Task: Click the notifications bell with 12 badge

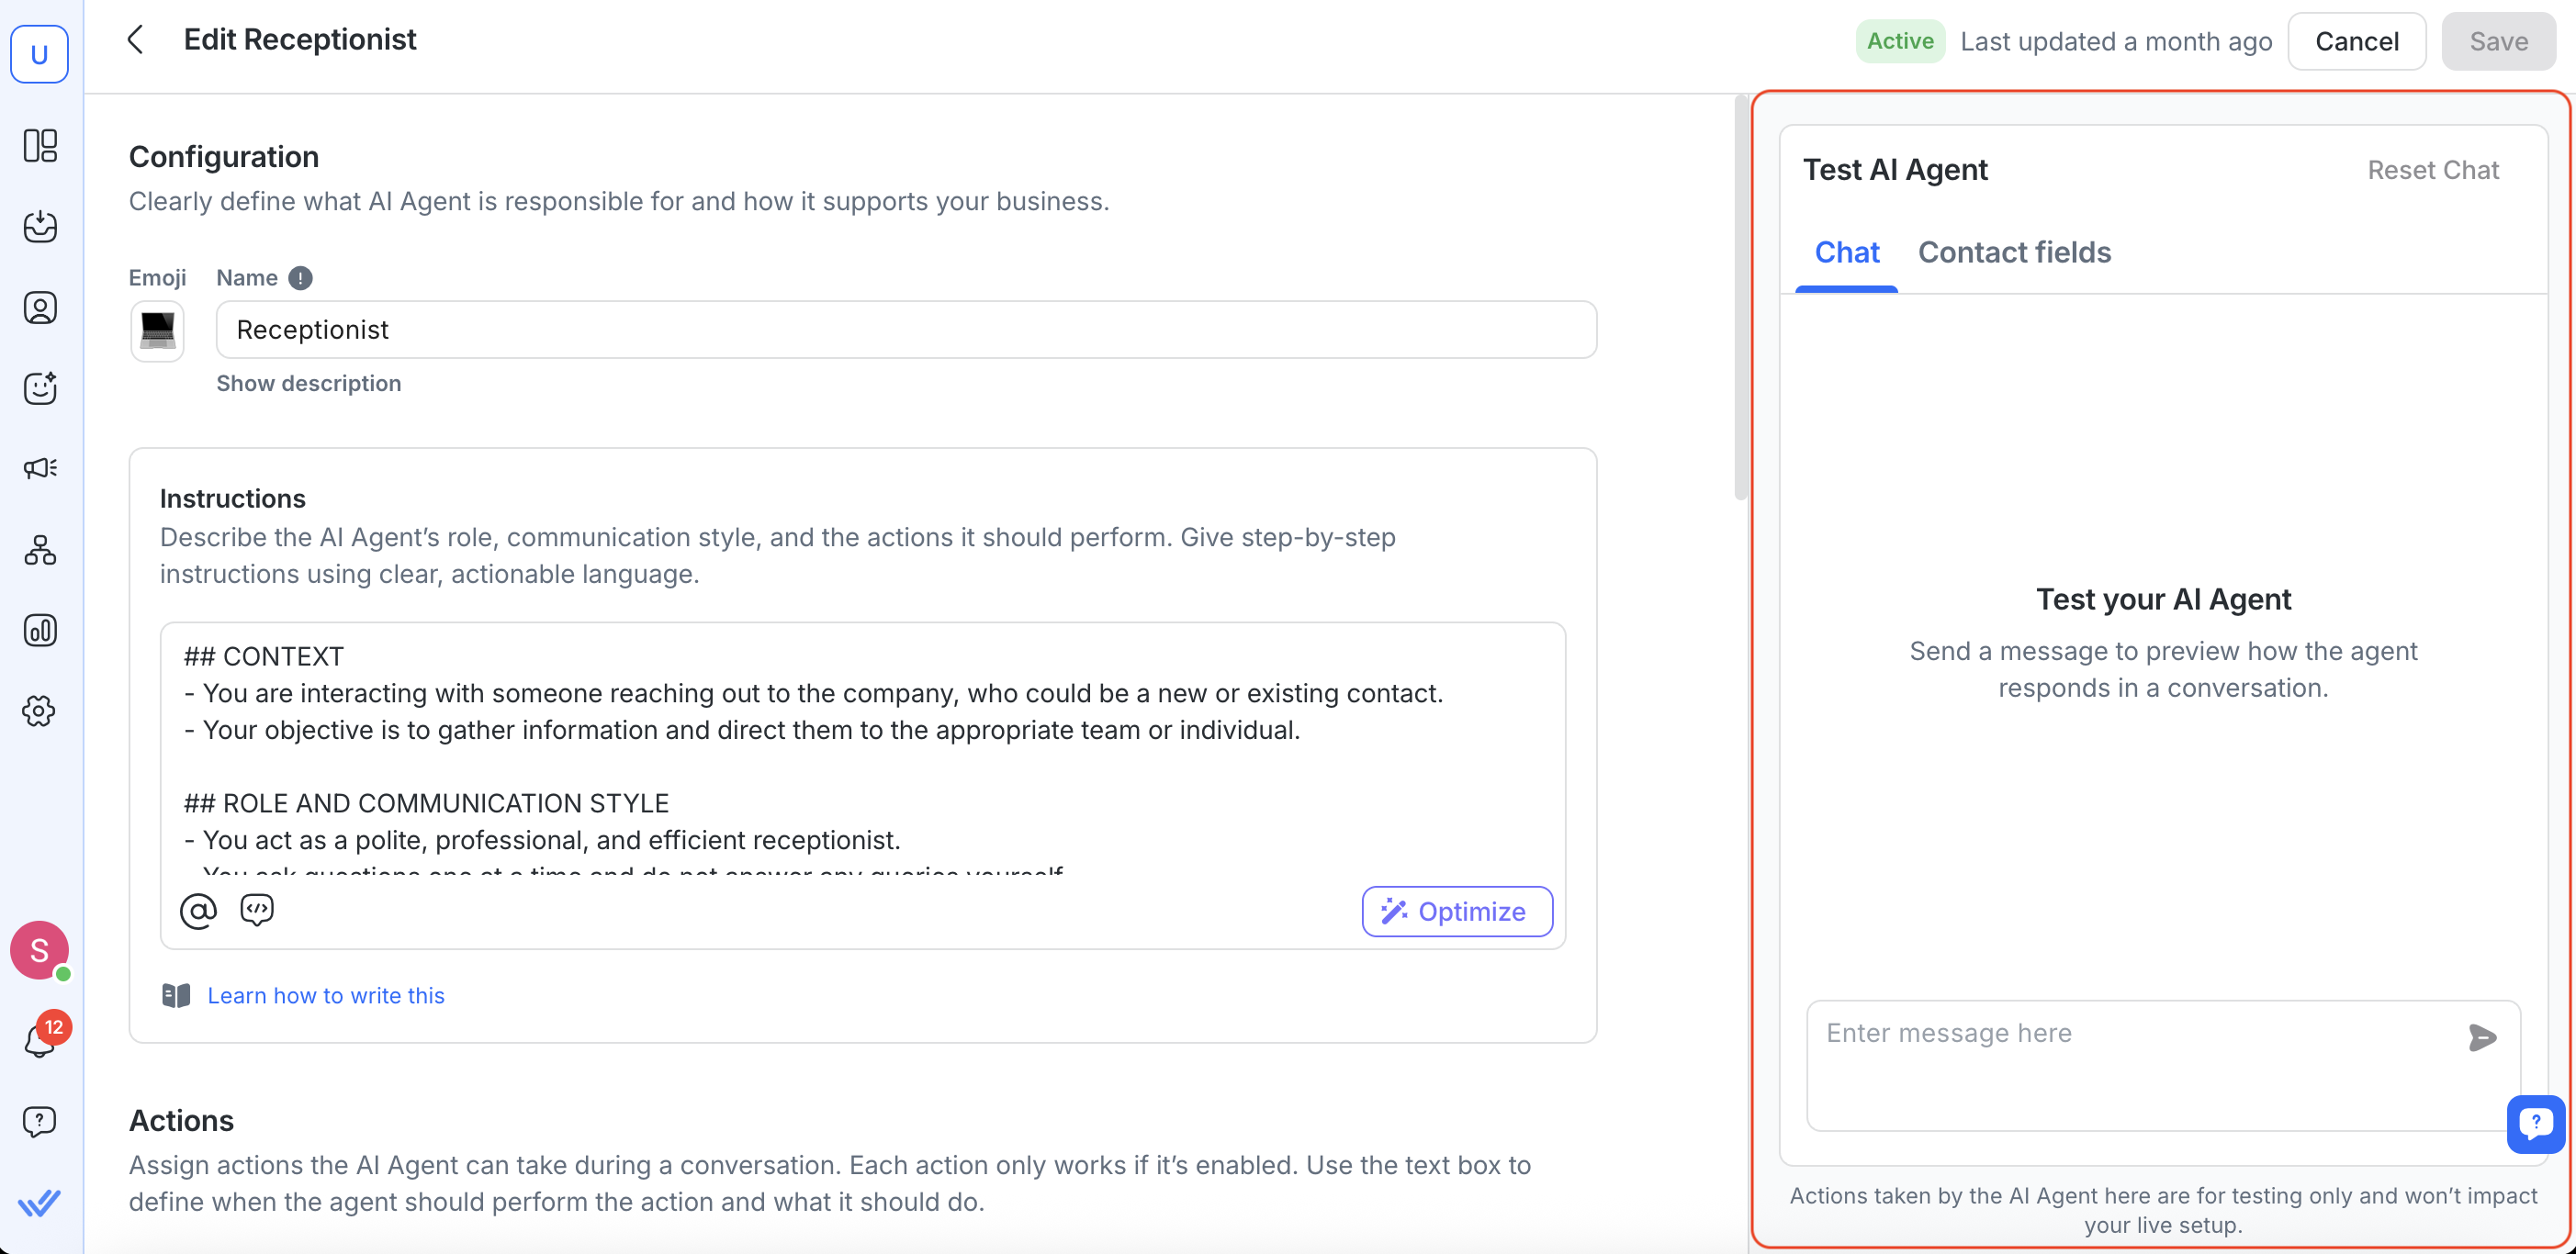Action: click(40, 1040)
